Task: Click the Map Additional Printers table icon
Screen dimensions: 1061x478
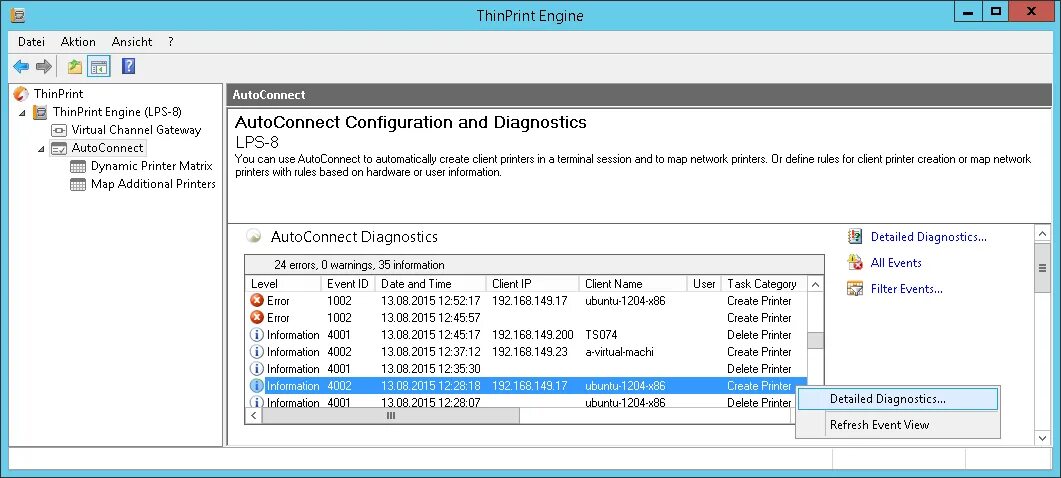Action: tap(78, 184)
